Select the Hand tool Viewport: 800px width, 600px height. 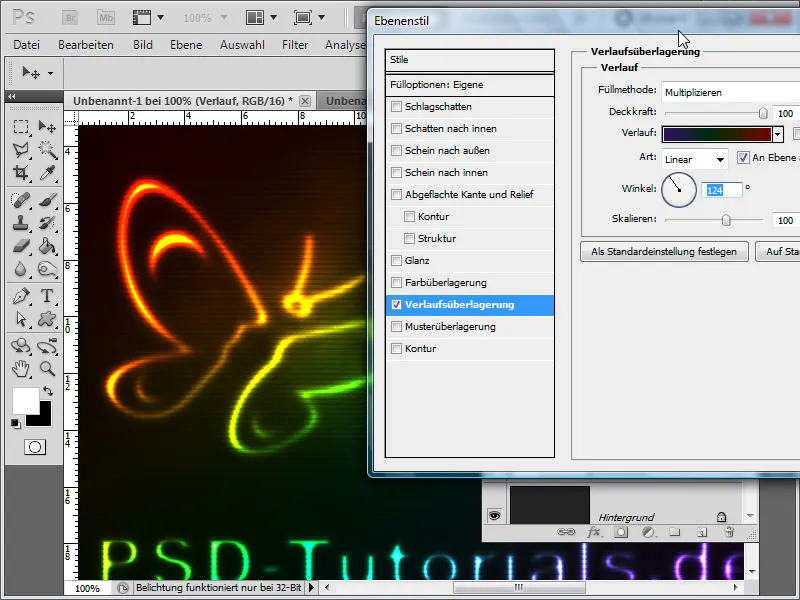tap(21, 368)
